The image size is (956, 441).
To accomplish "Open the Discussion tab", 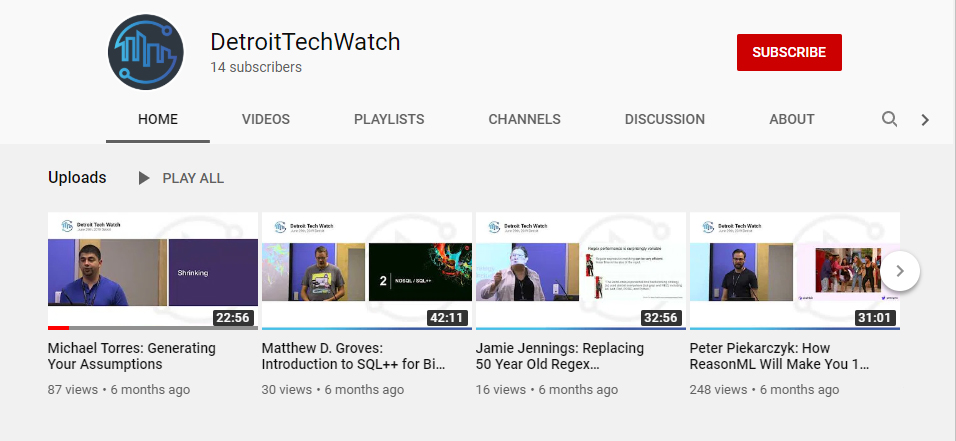I will 664,119.
